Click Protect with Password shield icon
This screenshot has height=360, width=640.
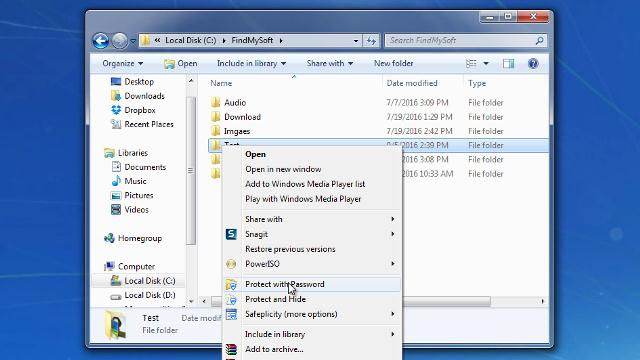tap(231, 284)
